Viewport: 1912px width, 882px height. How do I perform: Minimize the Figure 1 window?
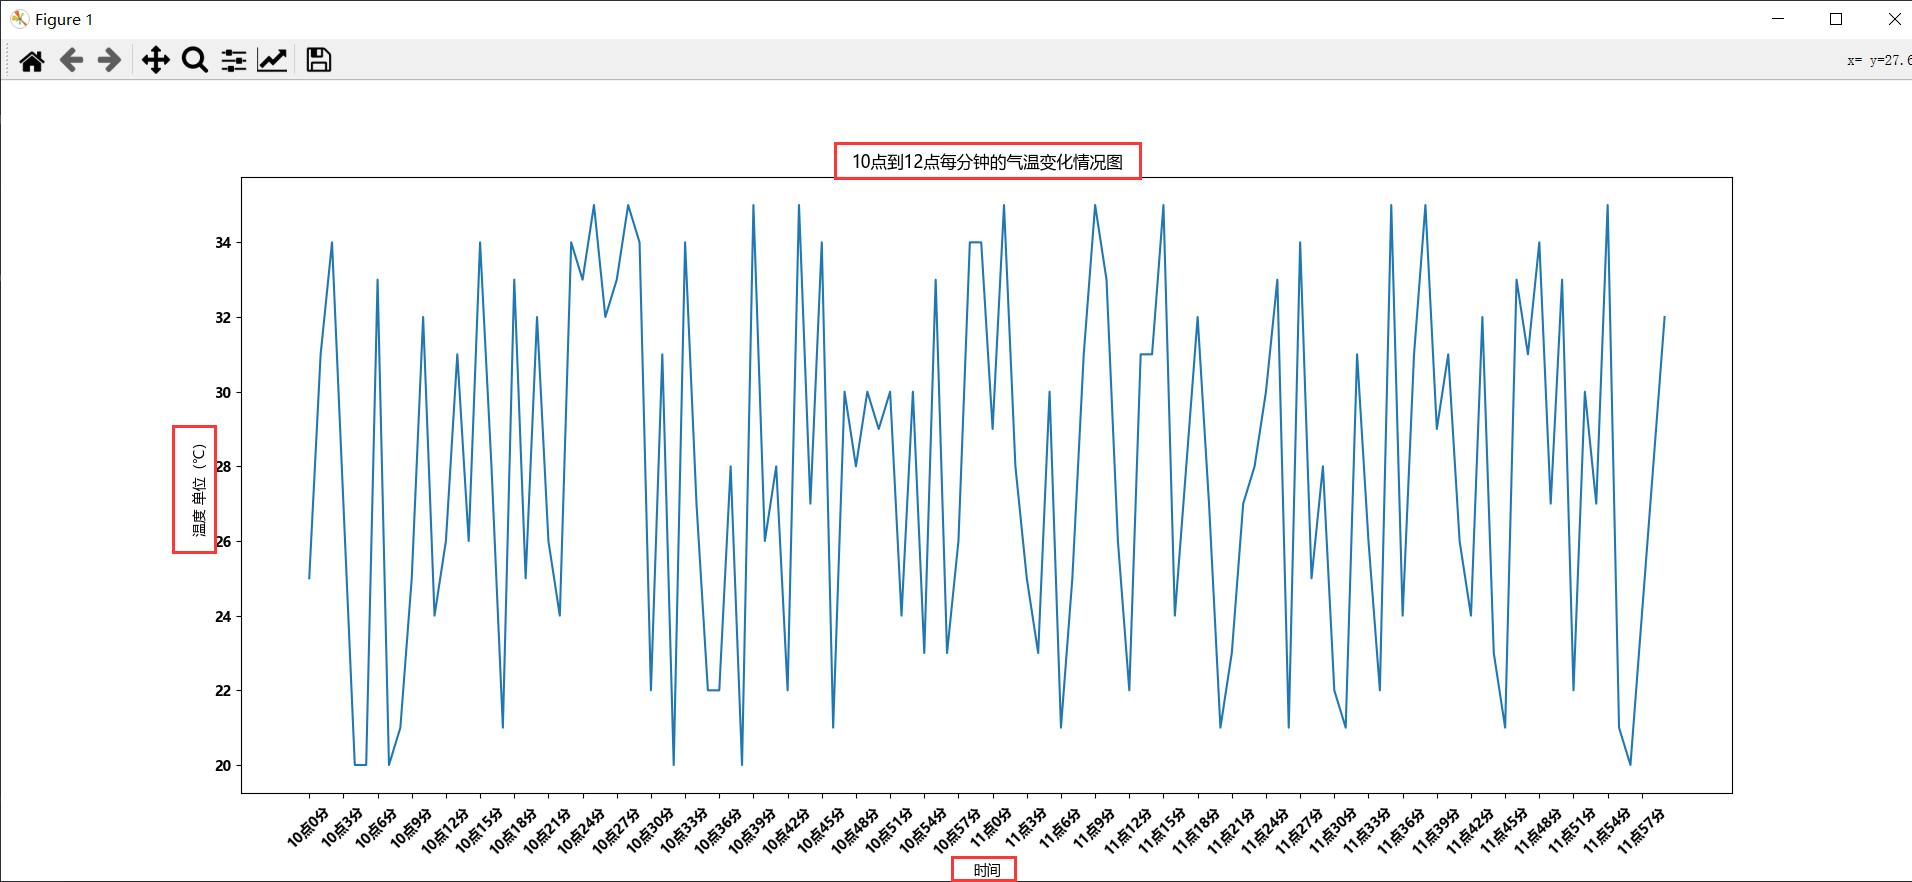(x=1778, y=19)
